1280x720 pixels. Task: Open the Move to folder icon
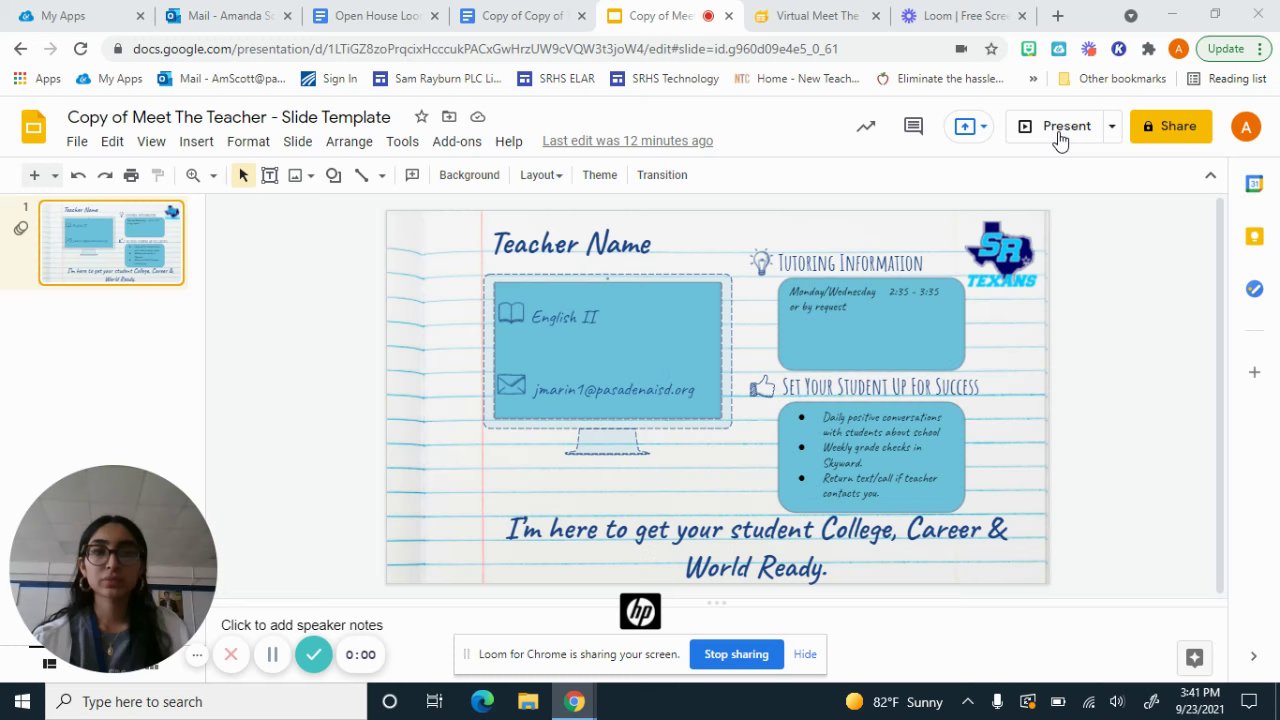click(450, 117)
